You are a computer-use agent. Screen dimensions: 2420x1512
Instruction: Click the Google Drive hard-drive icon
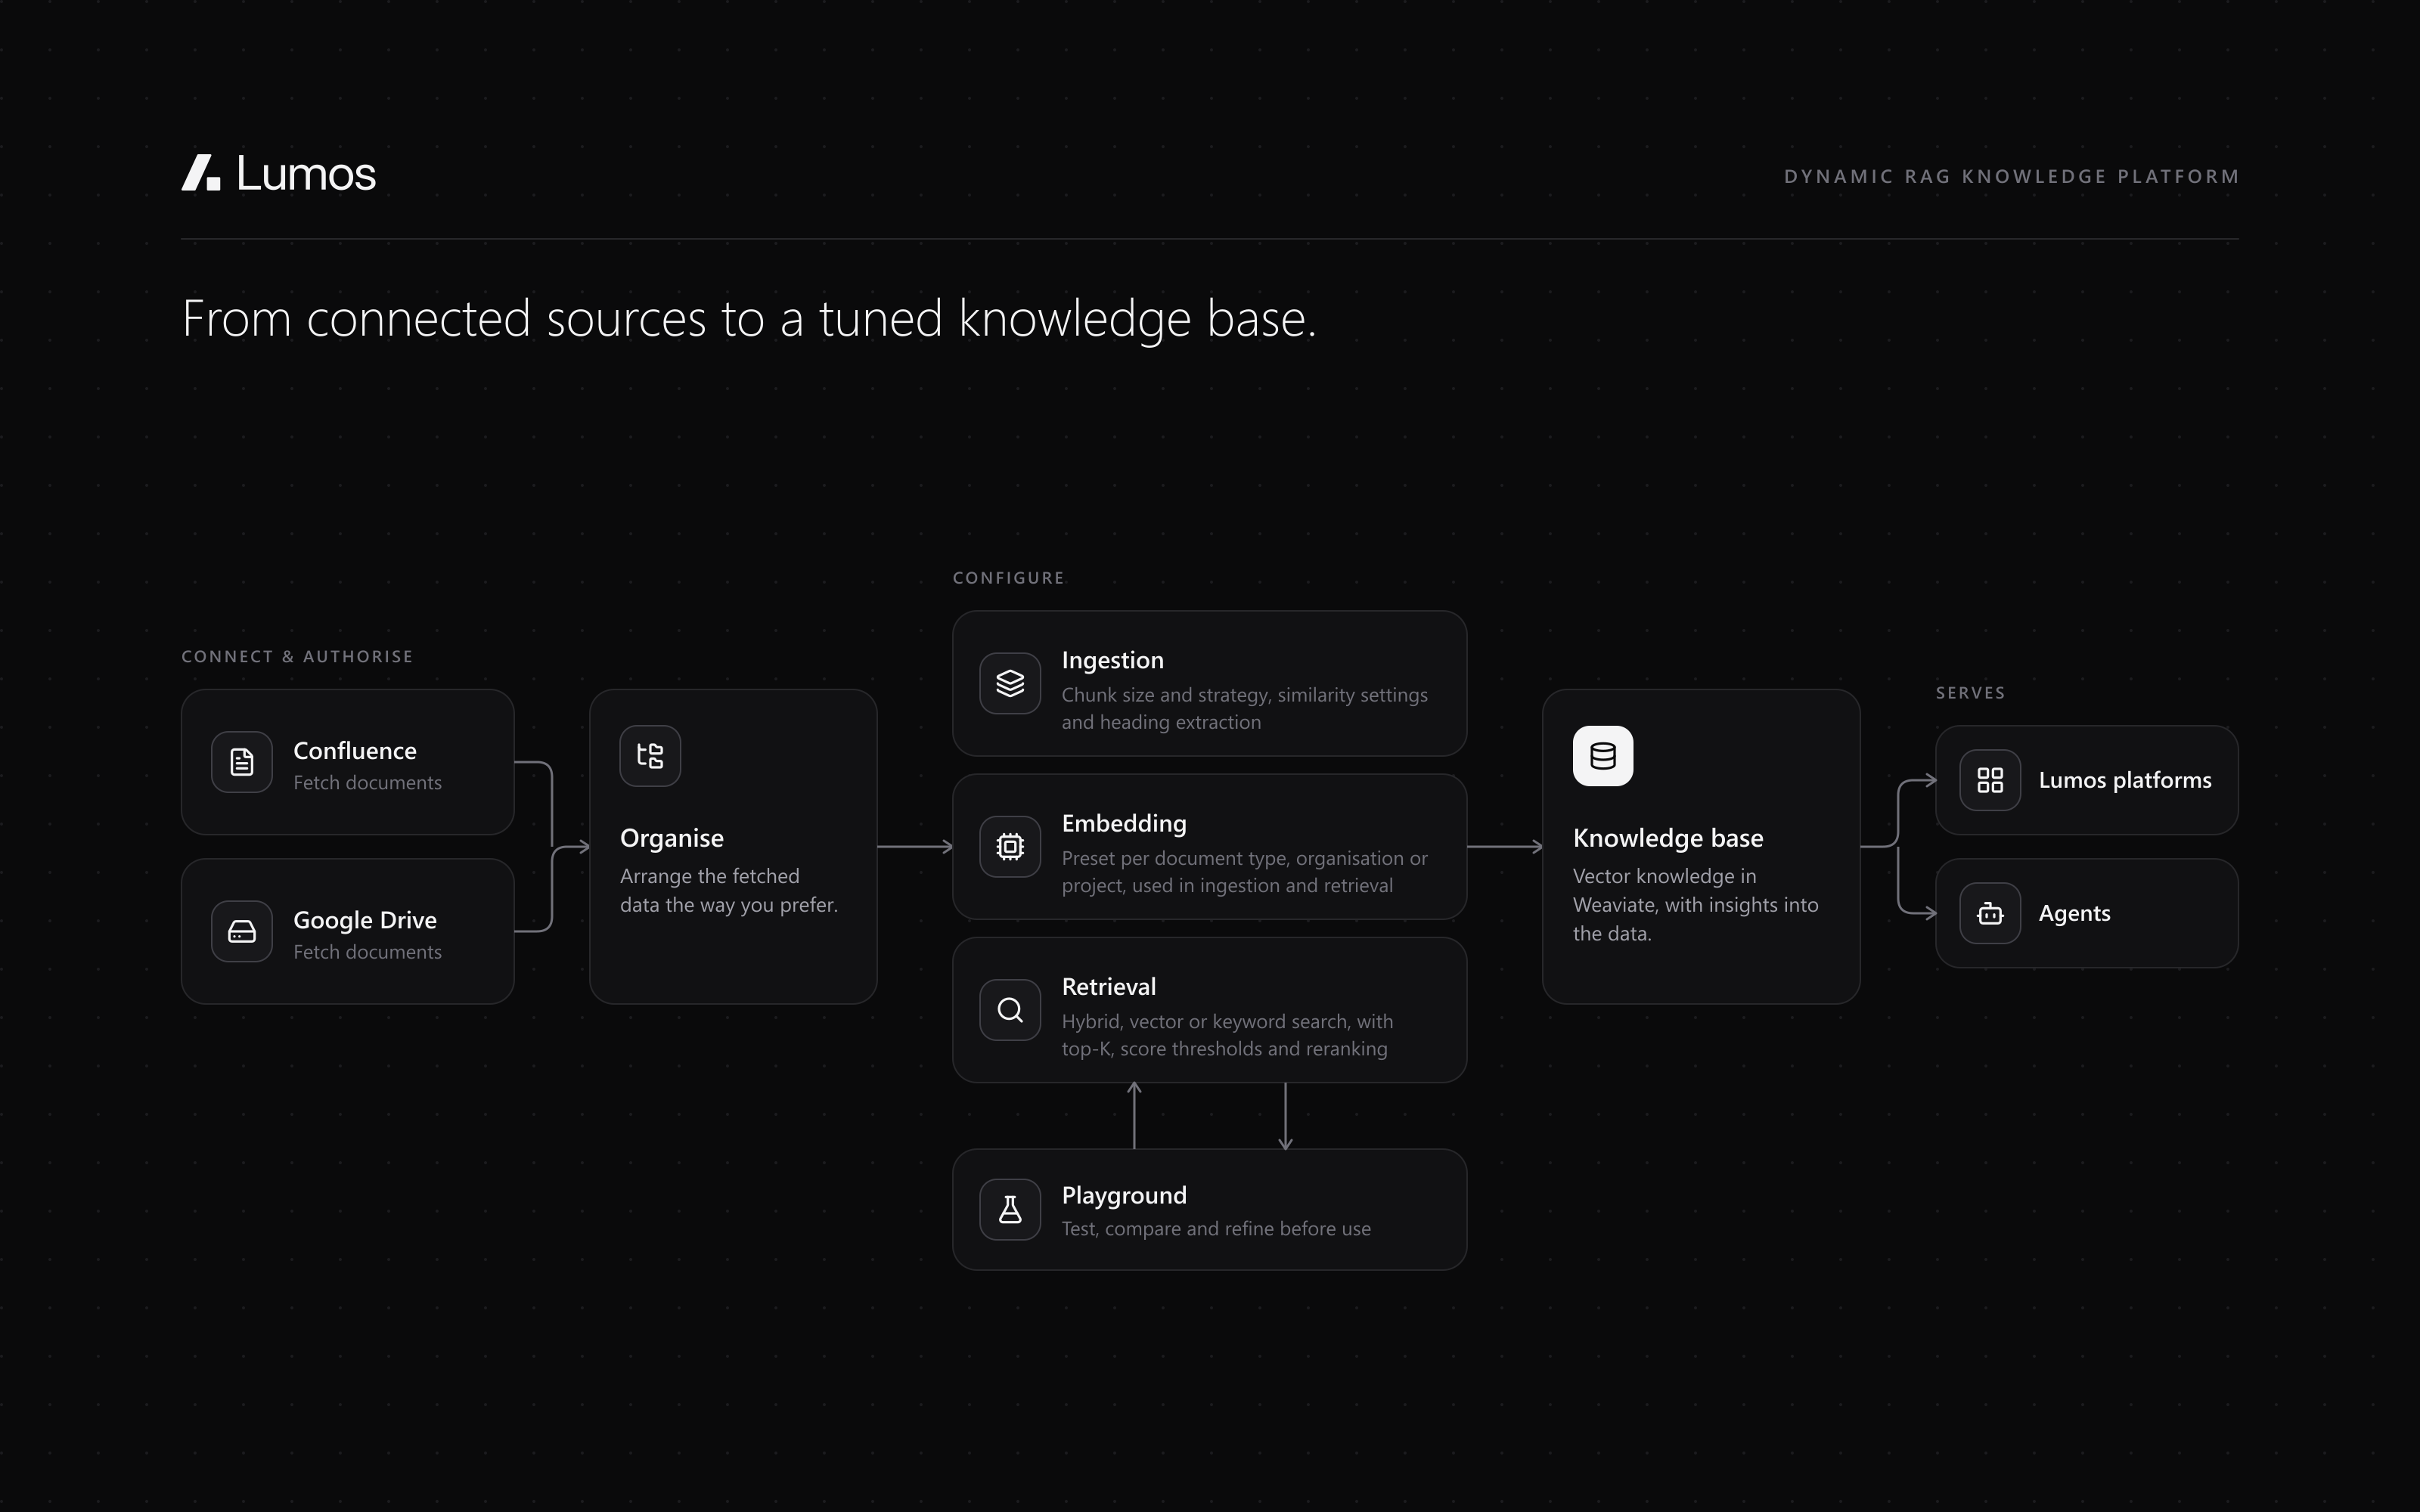242,931
